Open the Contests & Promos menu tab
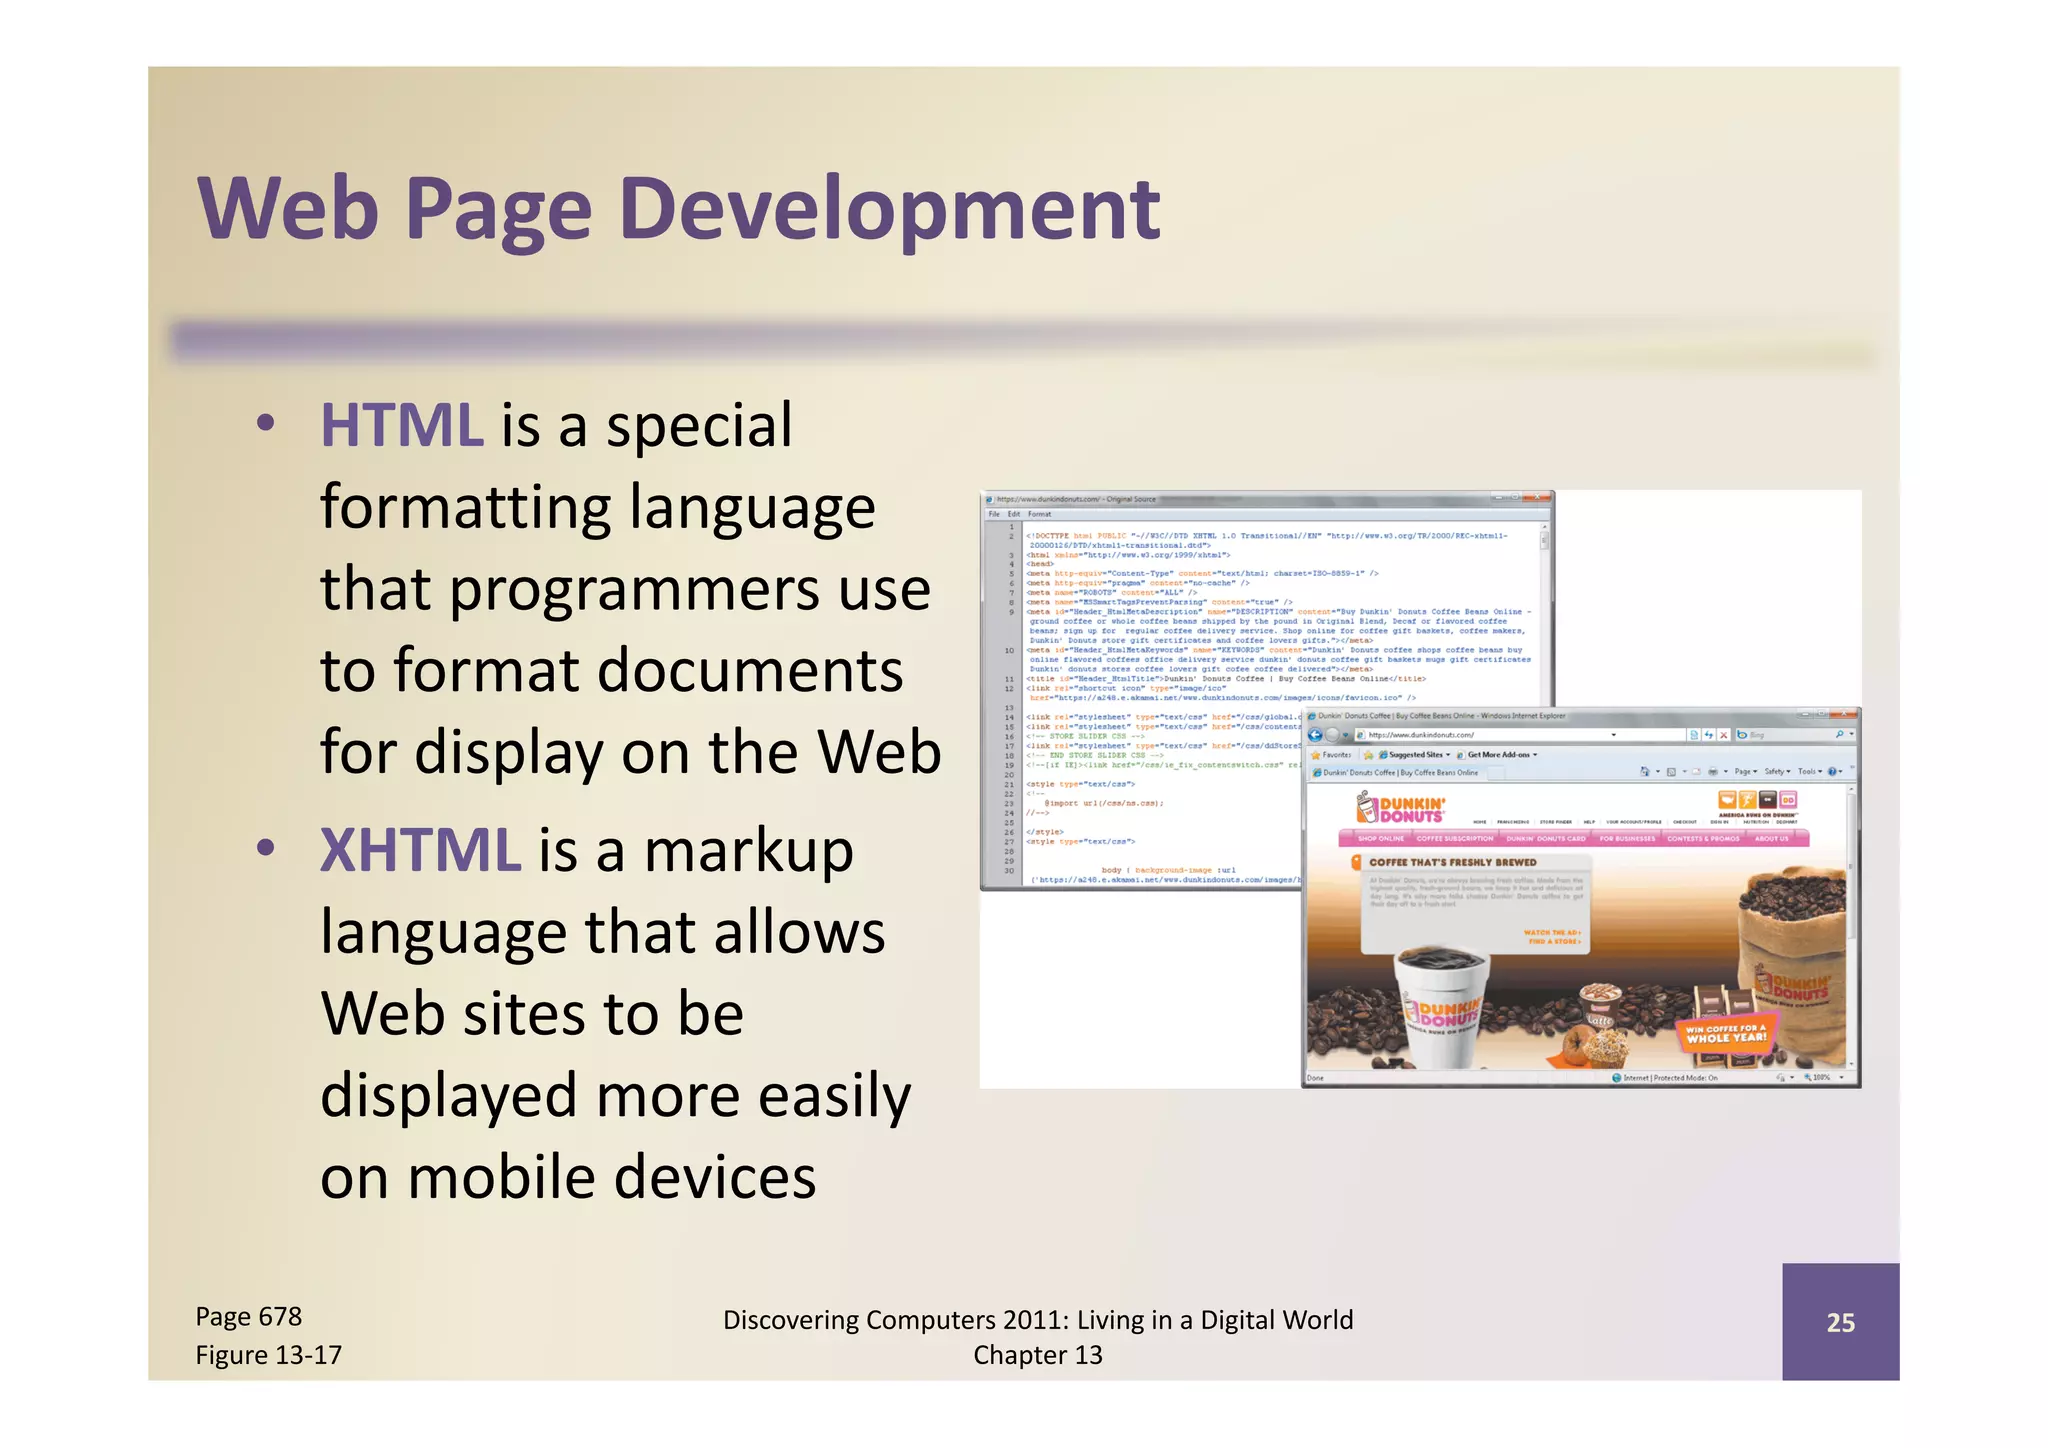 click(1703, 838)
